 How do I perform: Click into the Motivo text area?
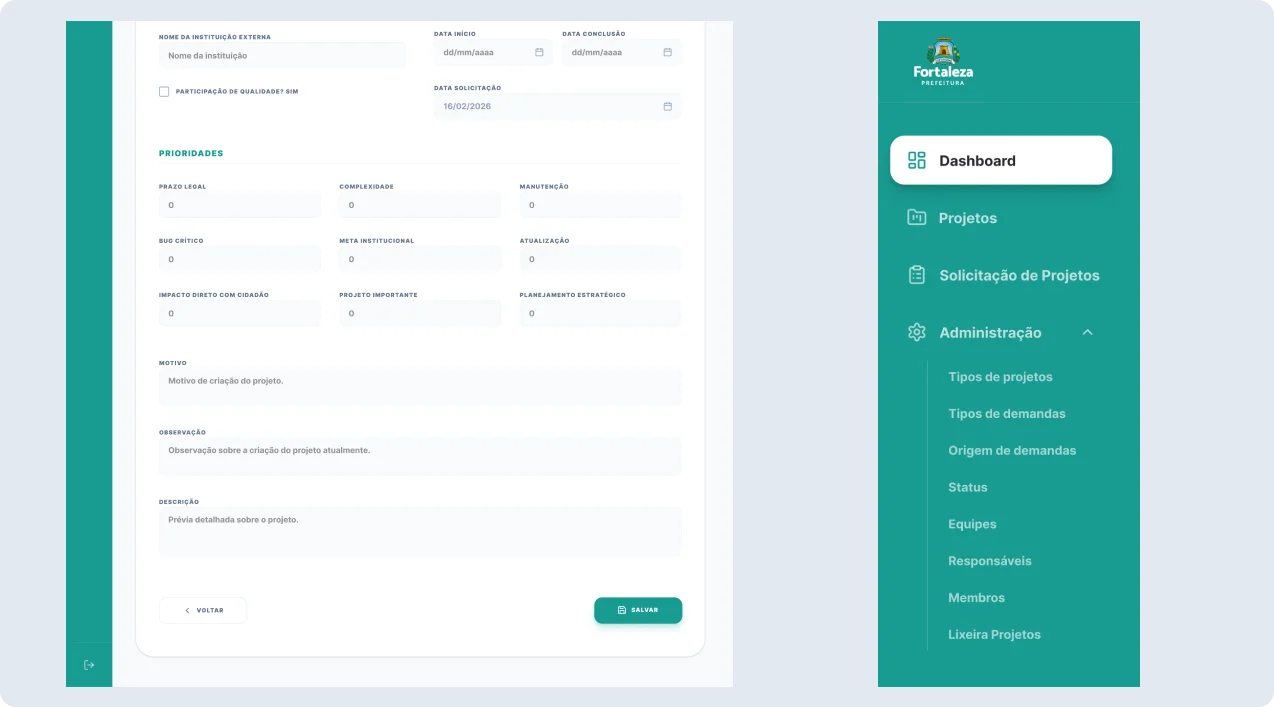coord(420,387)
